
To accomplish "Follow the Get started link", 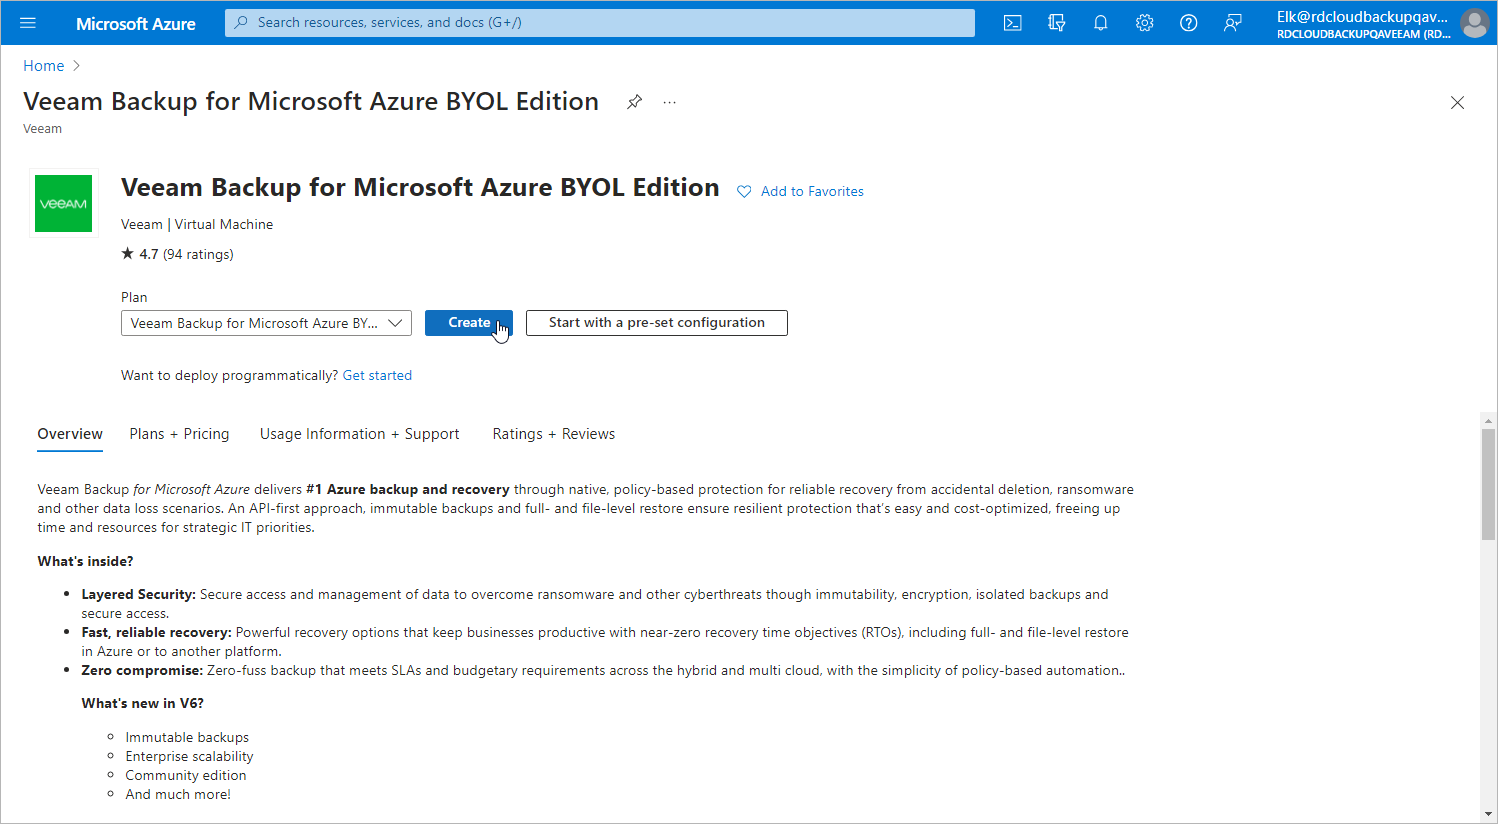I will coord(377,376).
